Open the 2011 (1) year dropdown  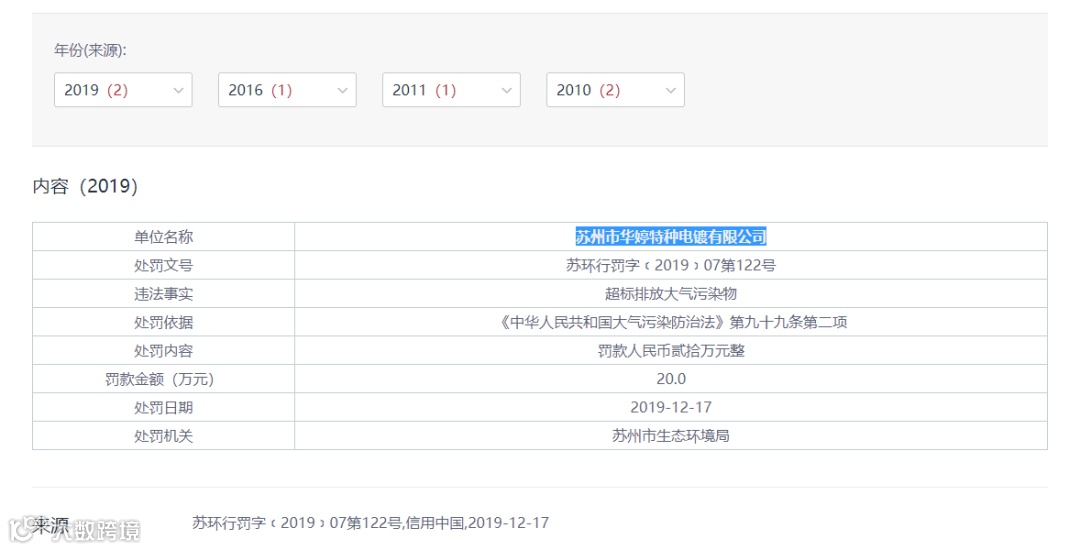tap(451, 90)
